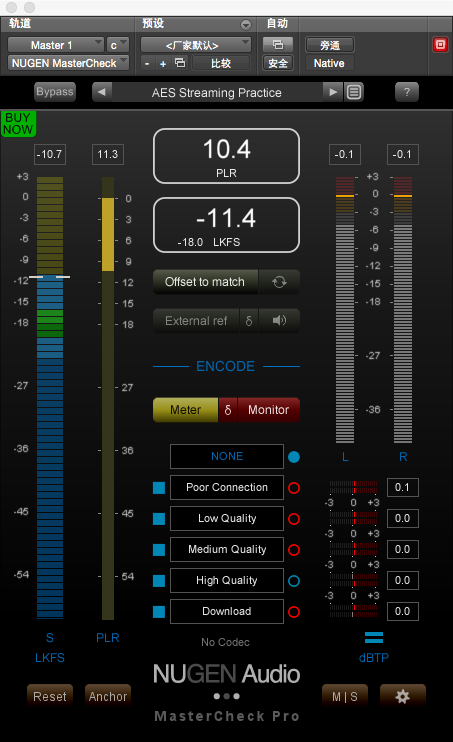Toggle blue square beside High Quality
The width and height of the screenshot is (453, 742).
[x=159, y=581]
